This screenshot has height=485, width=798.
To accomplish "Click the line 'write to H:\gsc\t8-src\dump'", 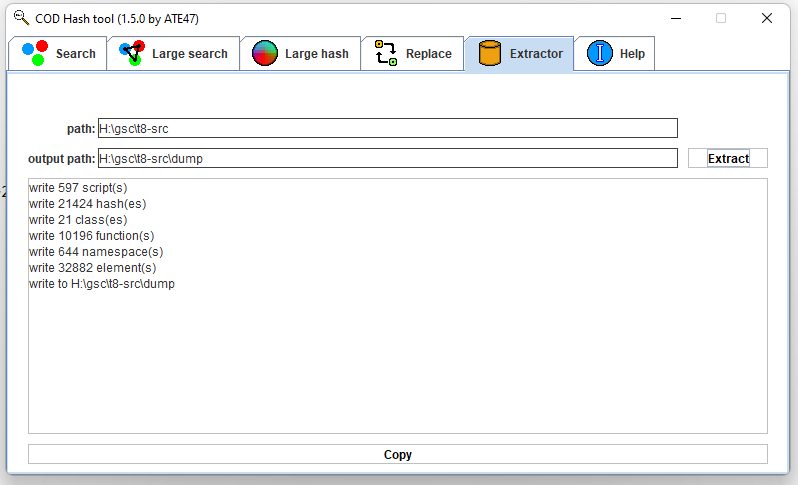I will 102,284.
